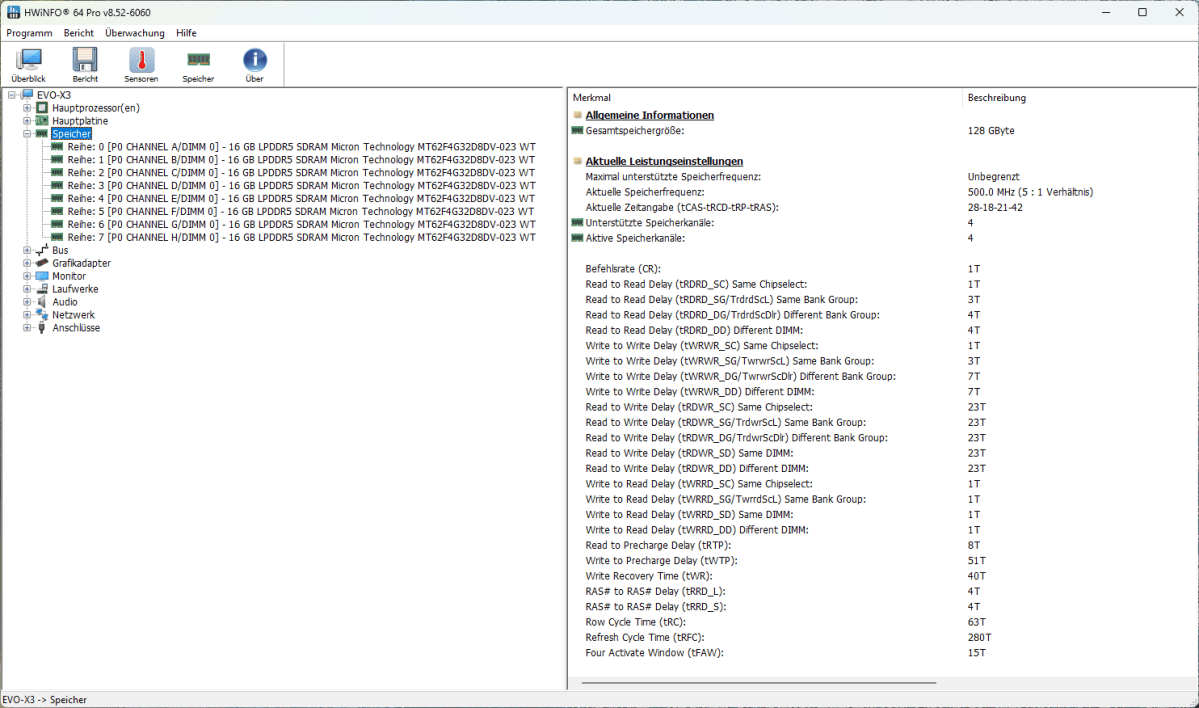Click the Monitor icon in tree
Screen dimensions: 1199x708
pos(42,276)
